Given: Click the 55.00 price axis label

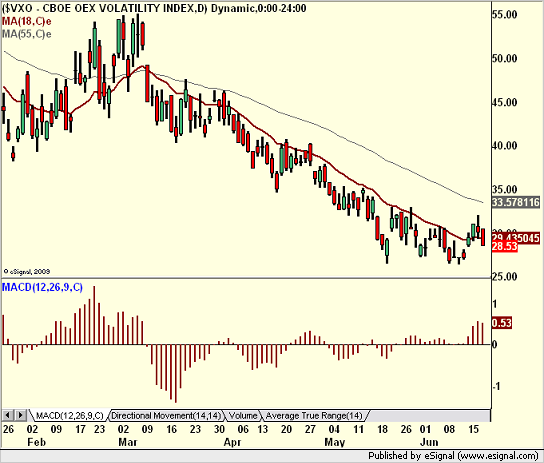Looking at the screenshot, I should pos(504,15).
